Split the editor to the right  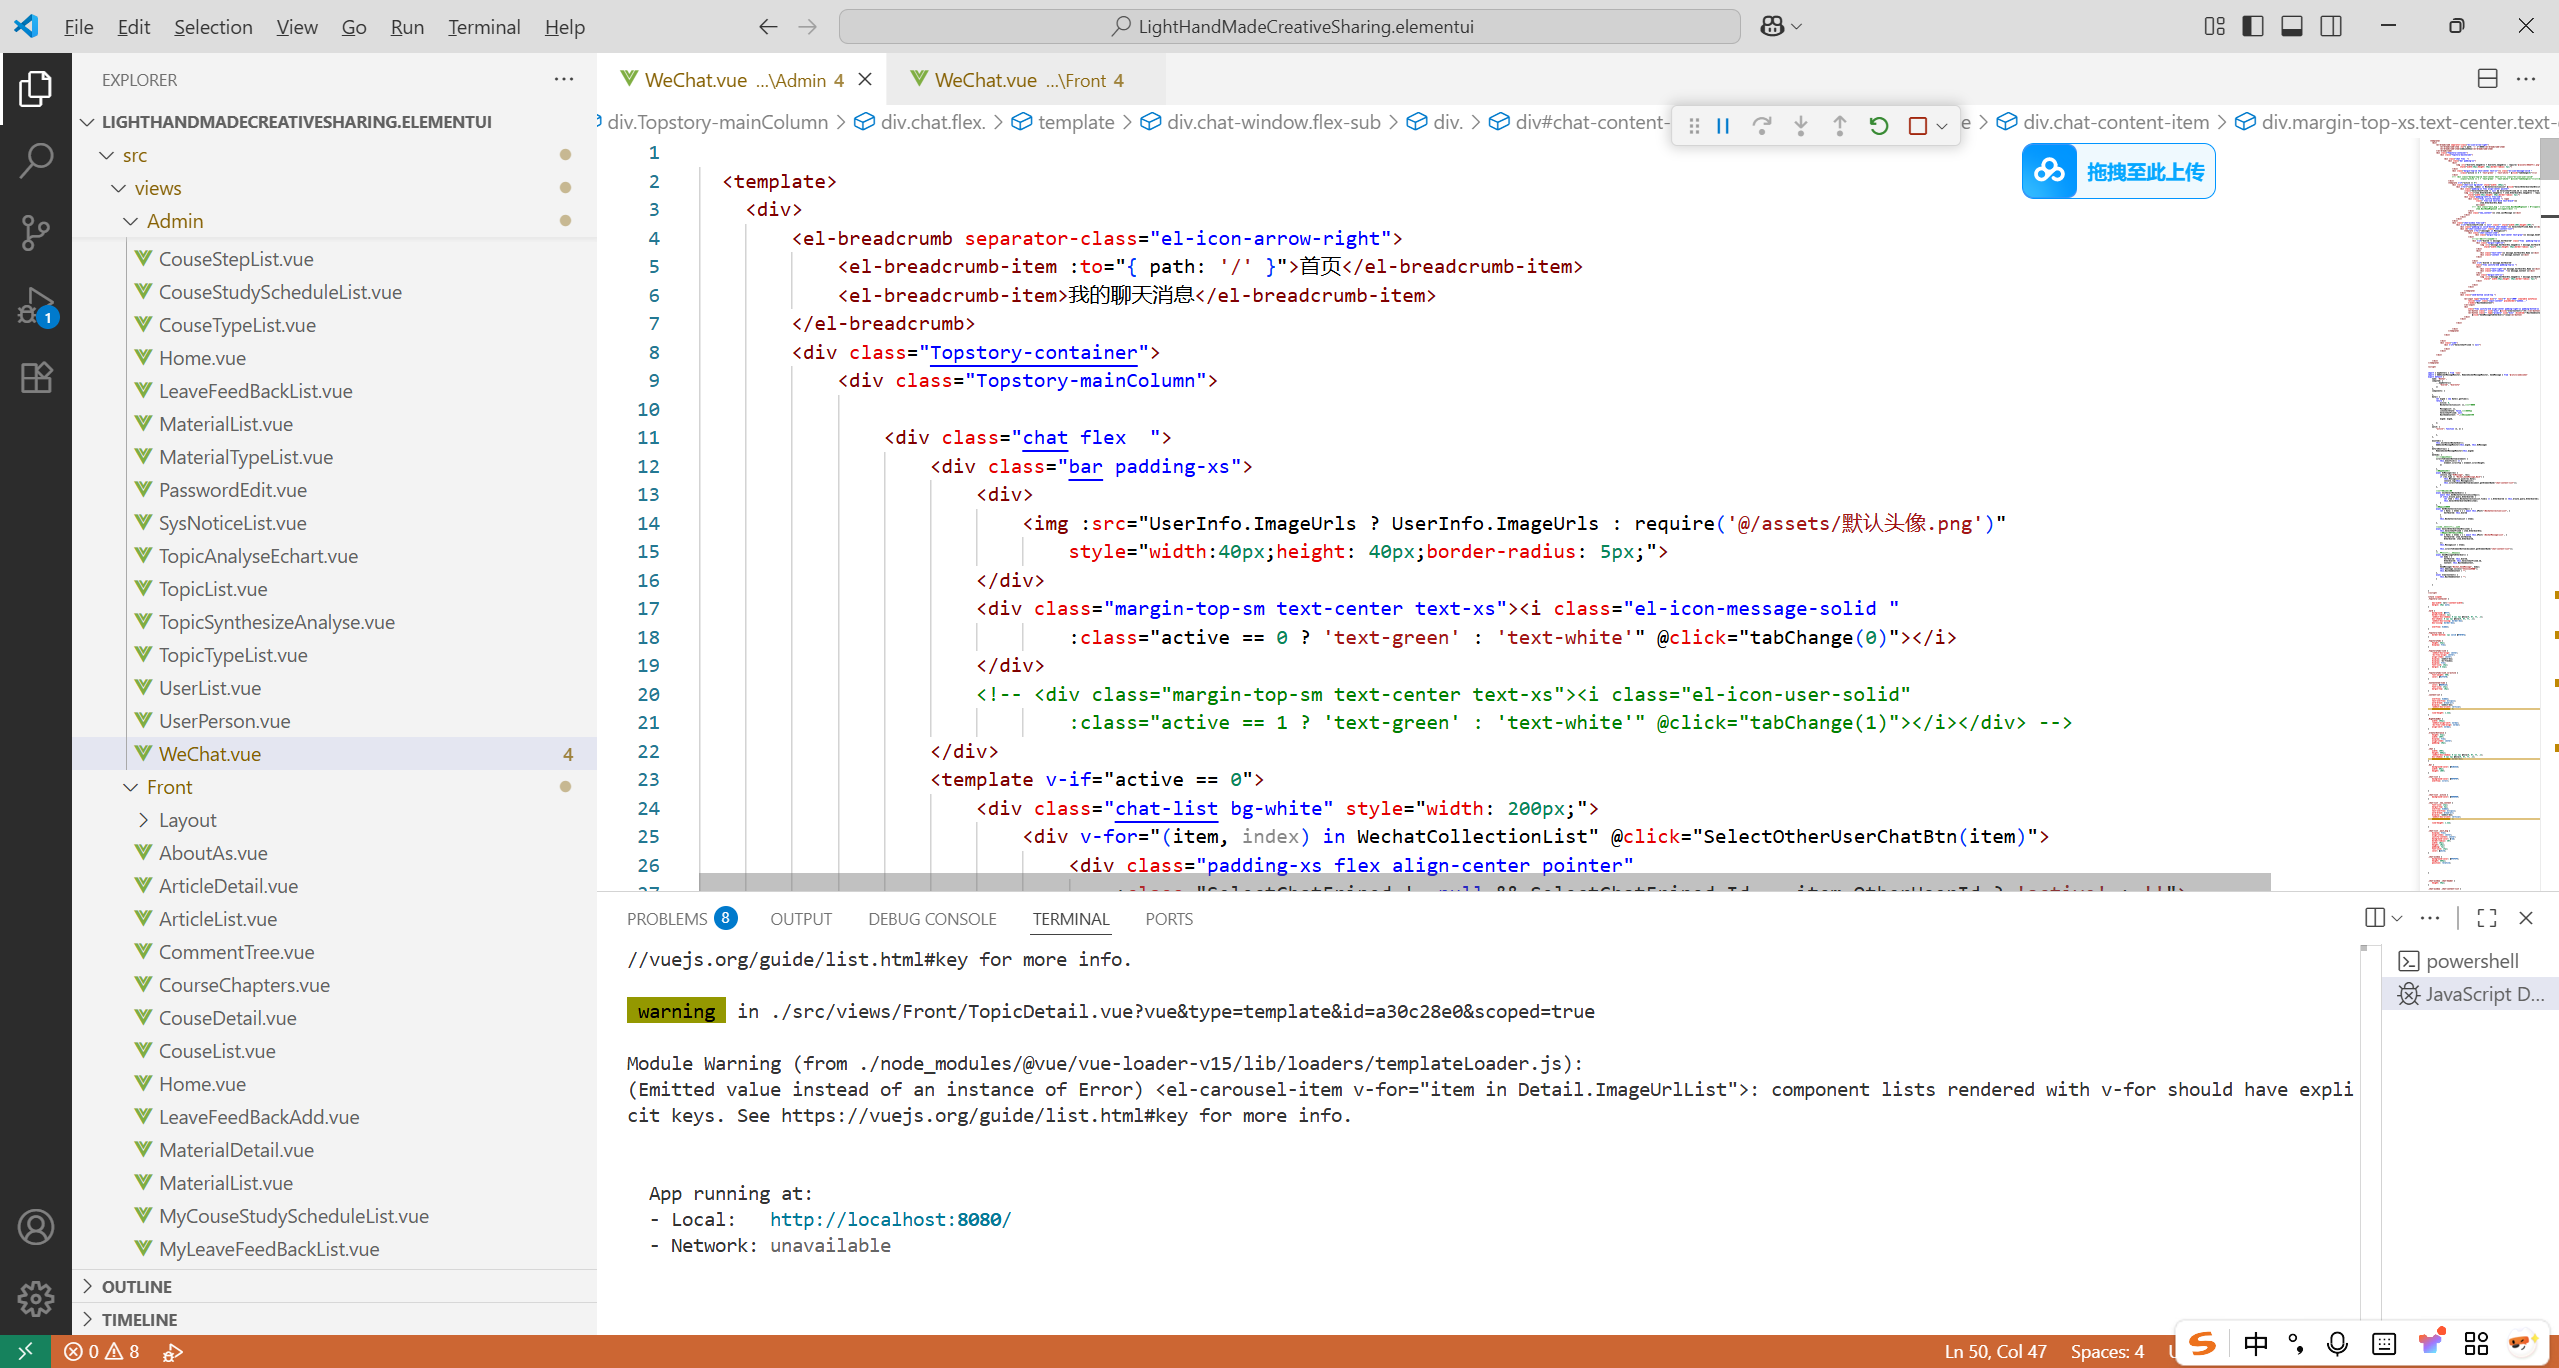[2488, 79]
